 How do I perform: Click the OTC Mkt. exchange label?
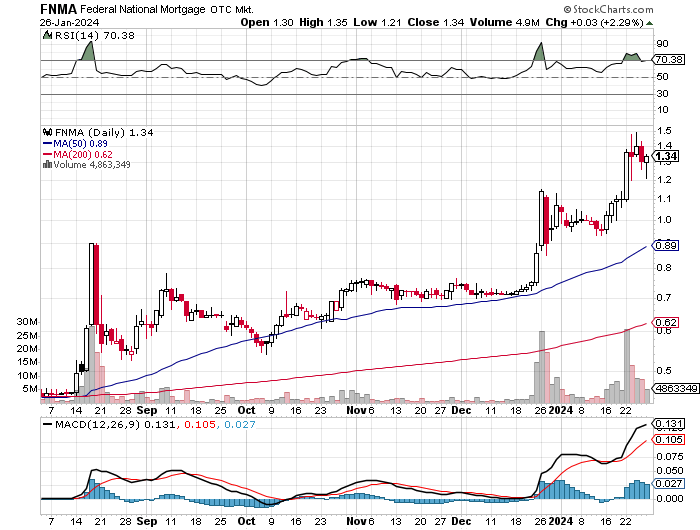pos(232,9)
